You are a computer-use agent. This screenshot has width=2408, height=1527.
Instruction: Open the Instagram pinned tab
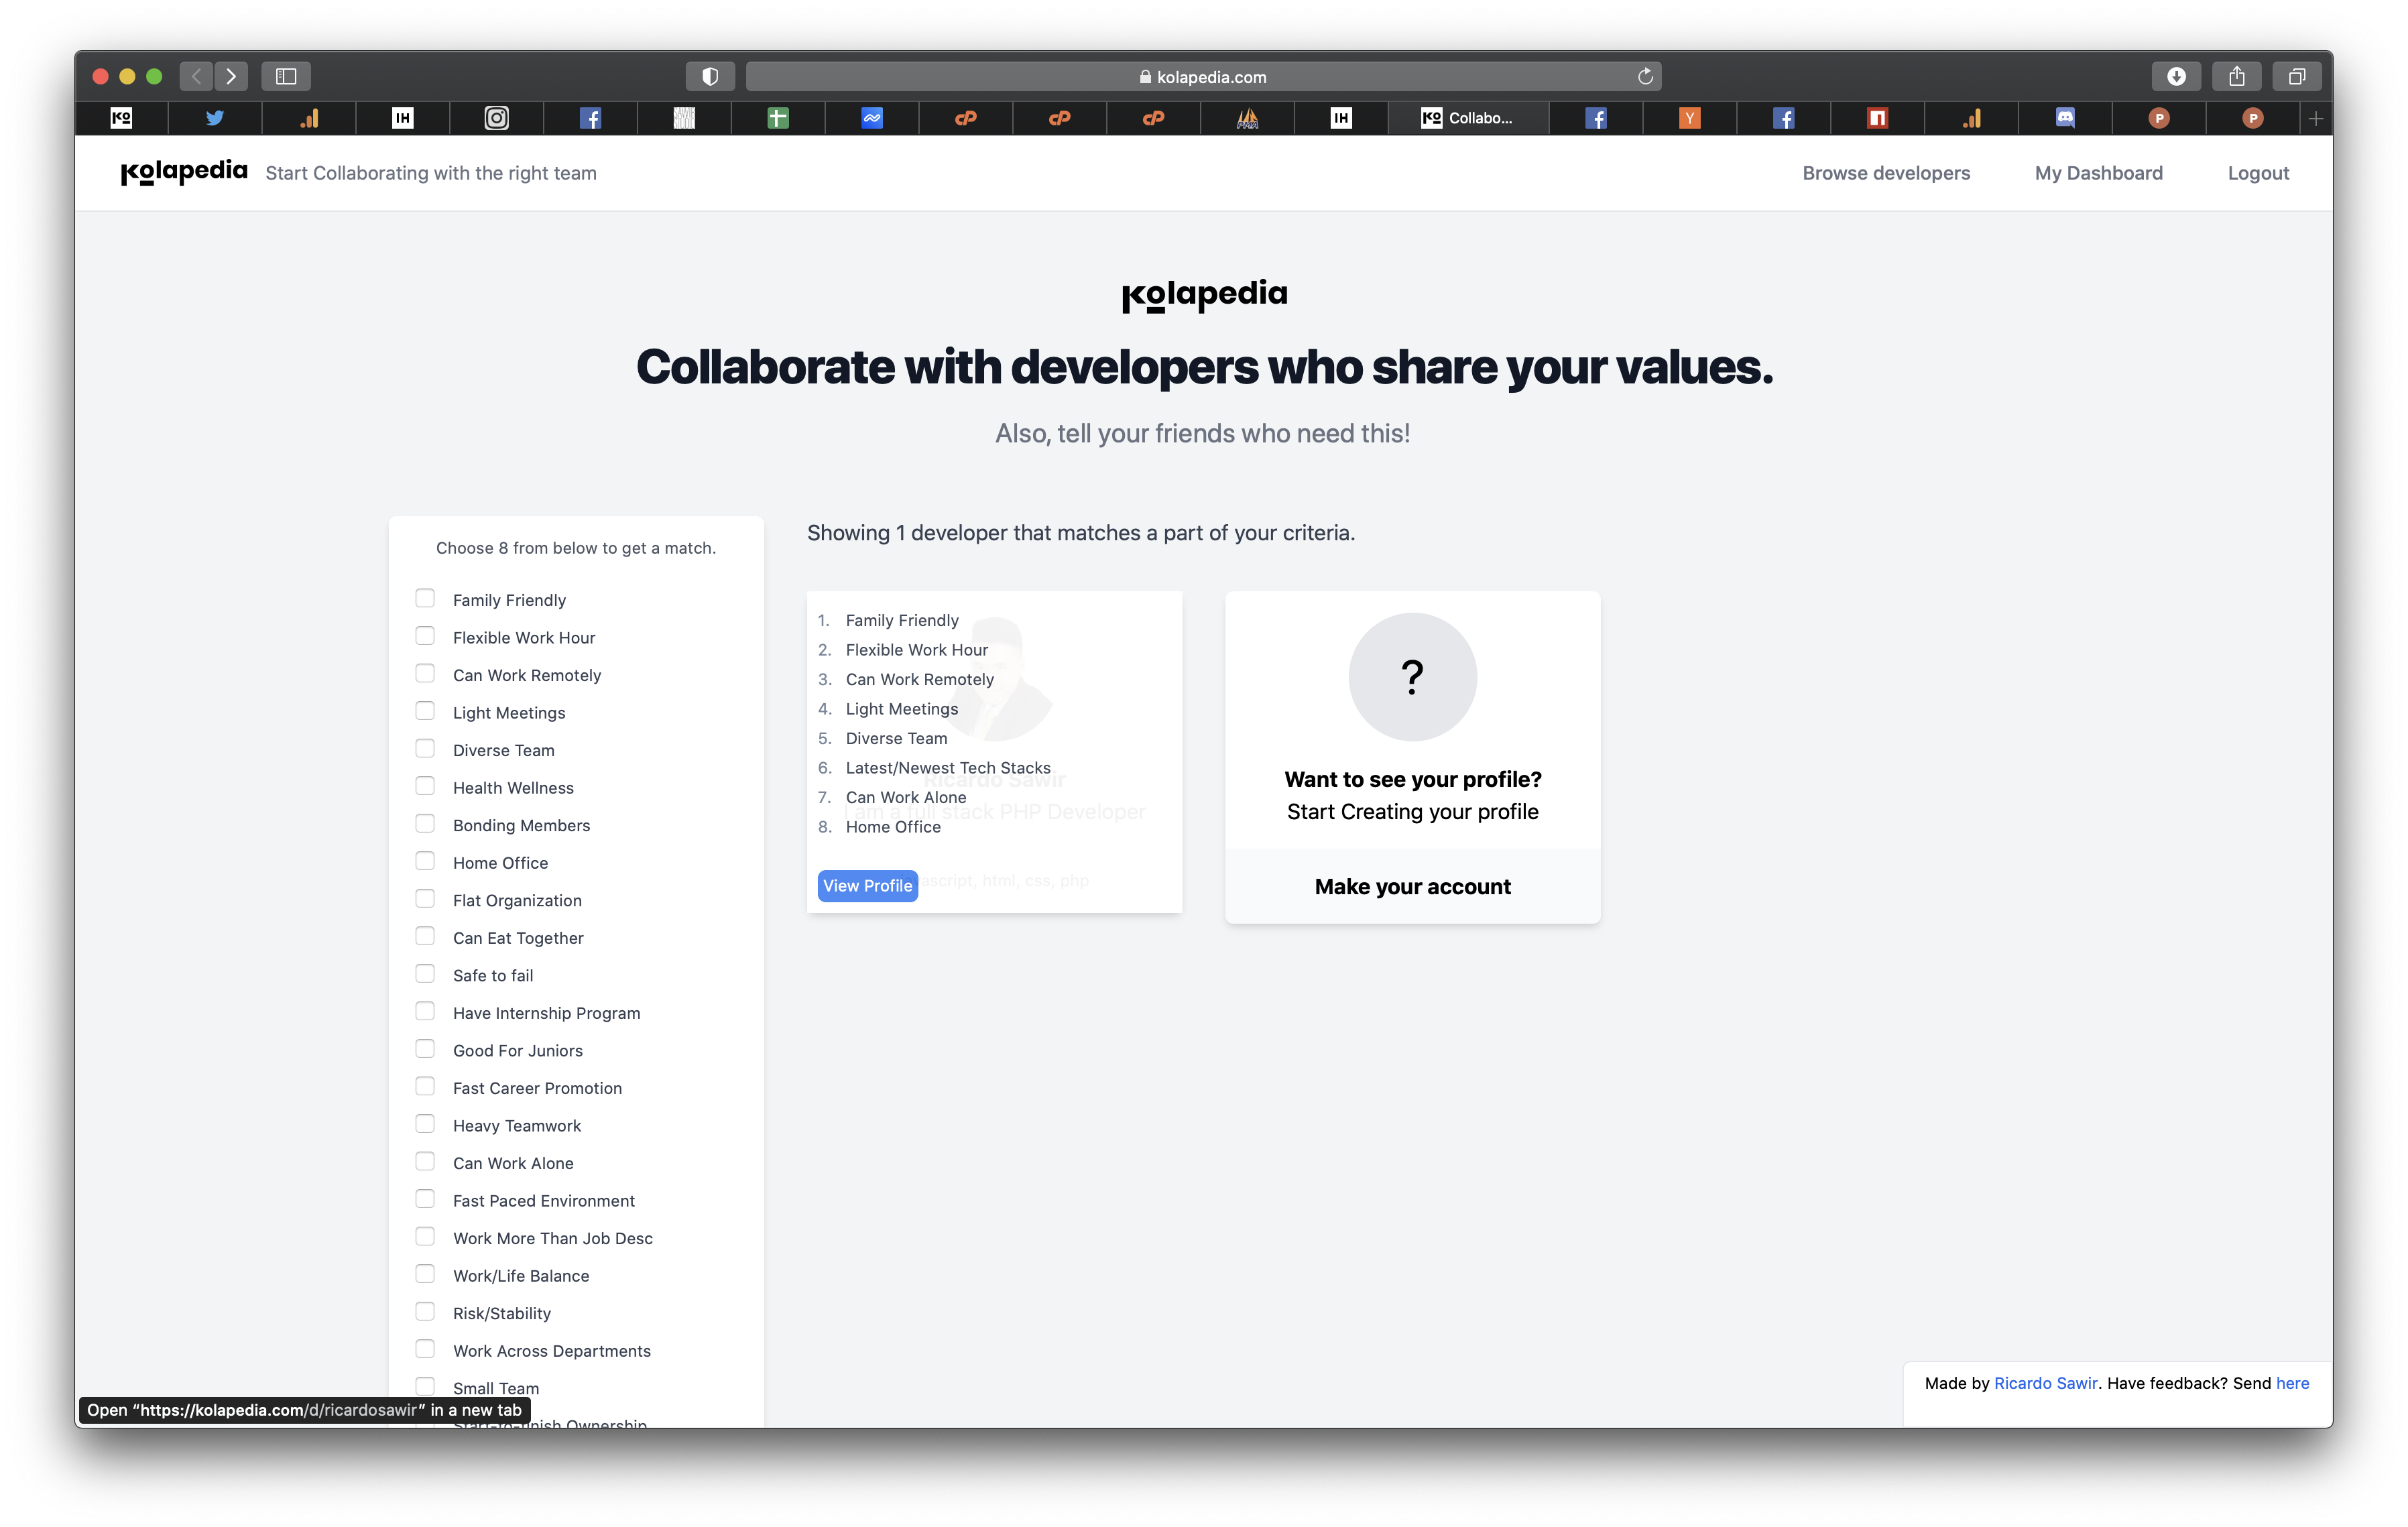click(497, 118)
